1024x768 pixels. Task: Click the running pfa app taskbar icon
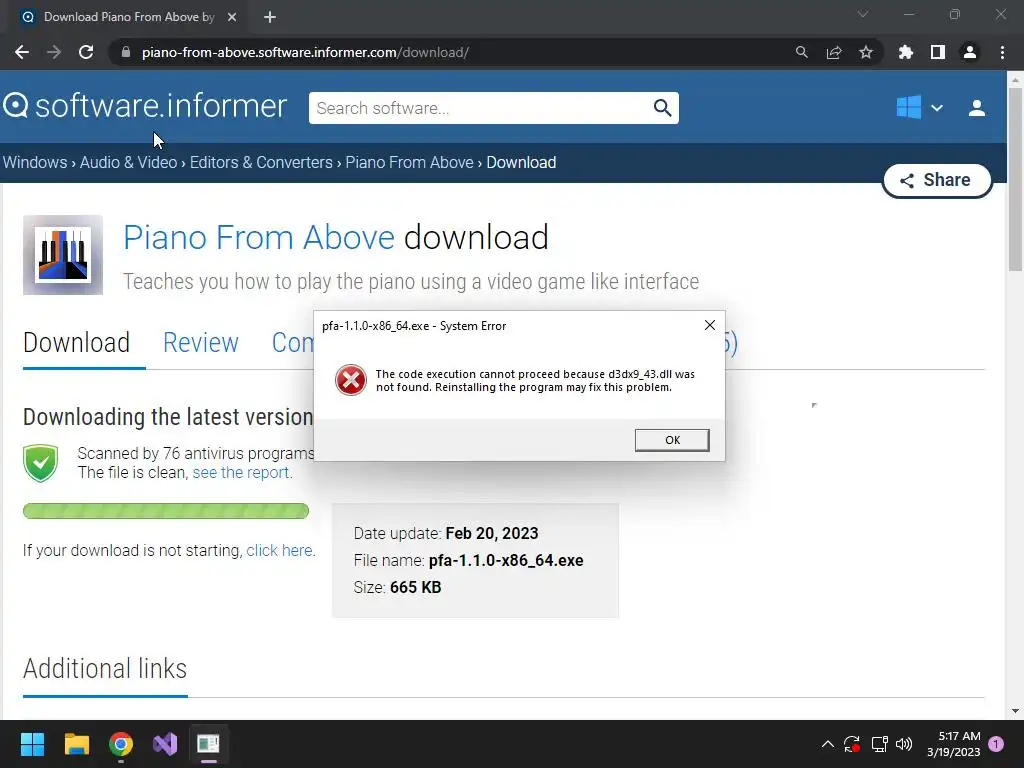[208, 744]
